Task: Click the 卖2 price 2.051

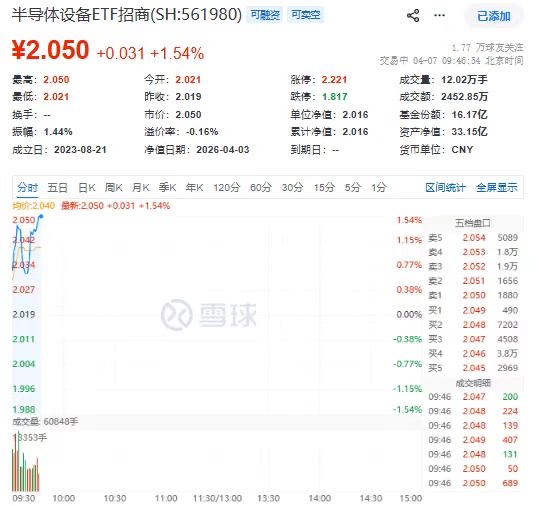Action: pyautogui.click(x=474, y=281)
